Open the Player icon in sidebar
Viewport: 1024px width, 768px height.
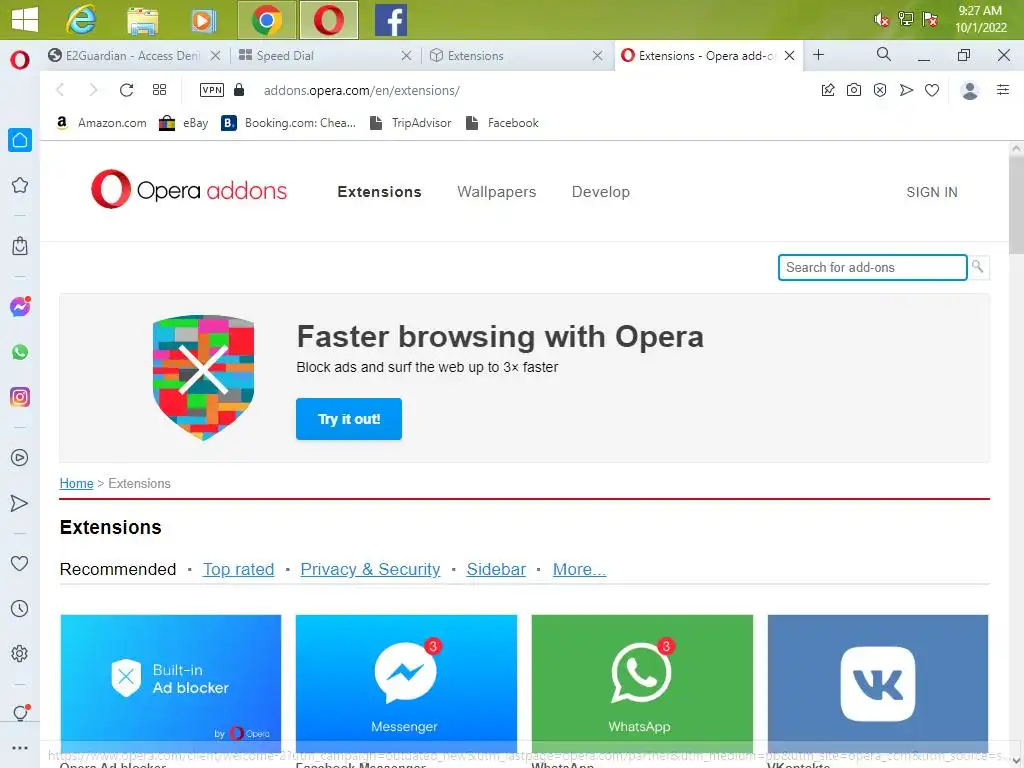pyautogui.click(x=20, y=458)
